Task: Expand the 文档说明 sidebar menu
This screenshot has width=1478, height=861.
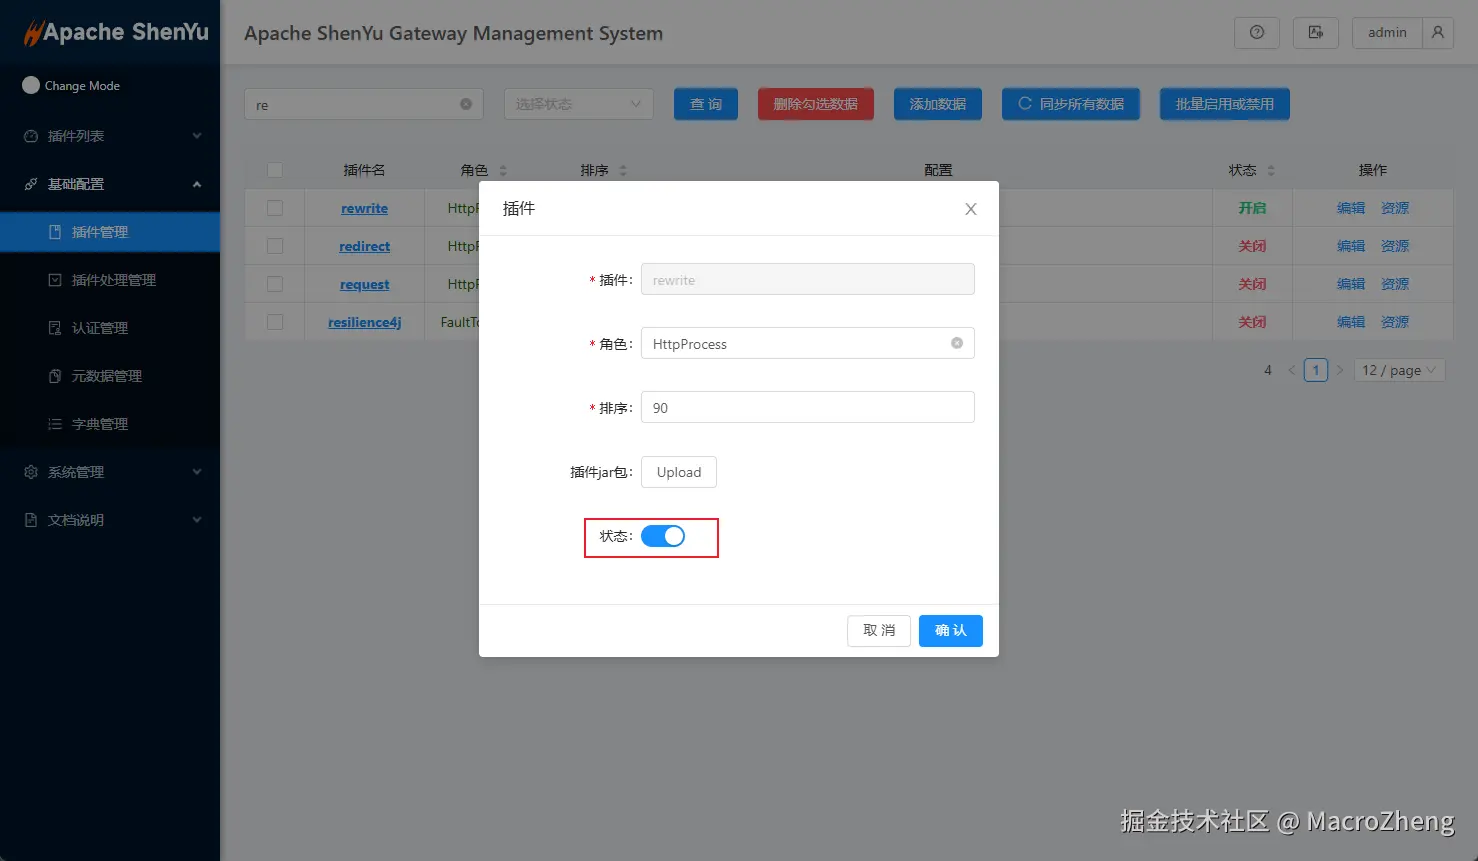Action: (110, 520)
